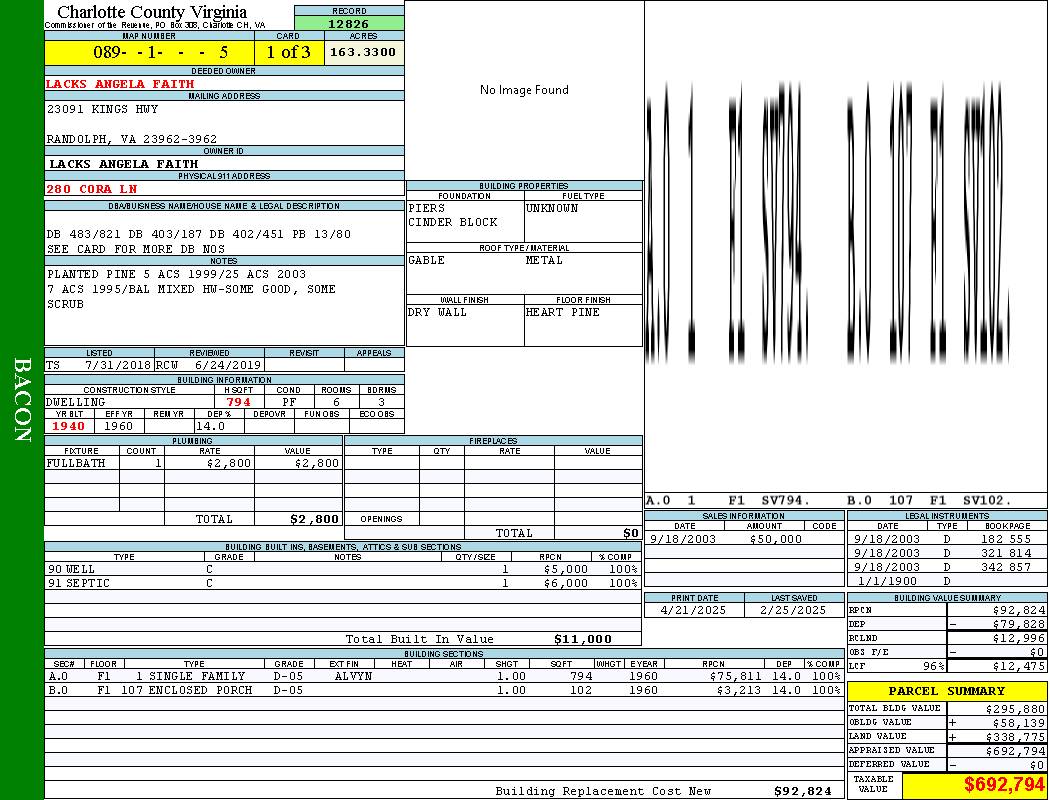Image resolution: width=1050 pixels, height=800 pixels.
Task: Click the H SQFT value 794
Action: pos(238,402)
